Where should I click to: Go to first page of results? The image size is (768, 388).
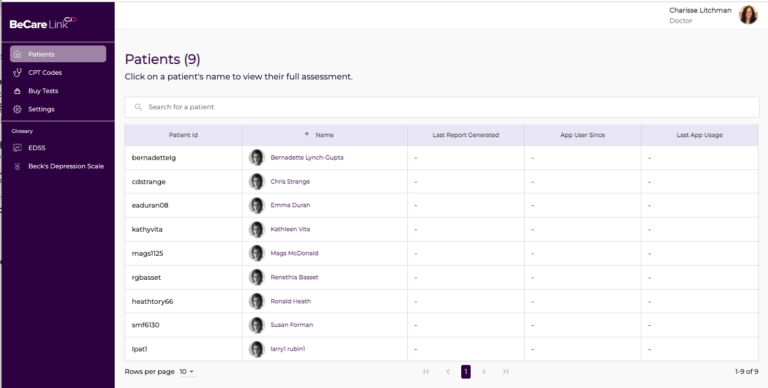pos(426,371)
